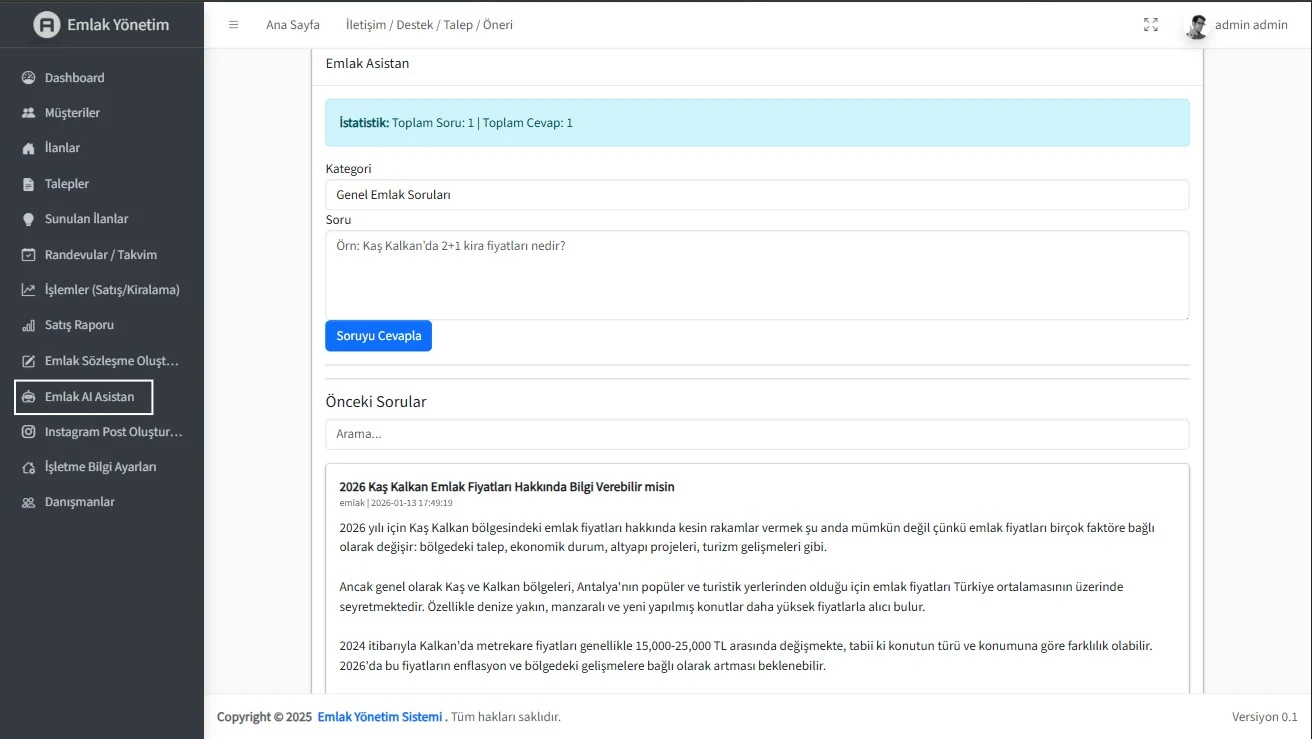Open the Ana Sayfa menu item
This screenshot has width=1312, height=739.
tap(292, 25)
